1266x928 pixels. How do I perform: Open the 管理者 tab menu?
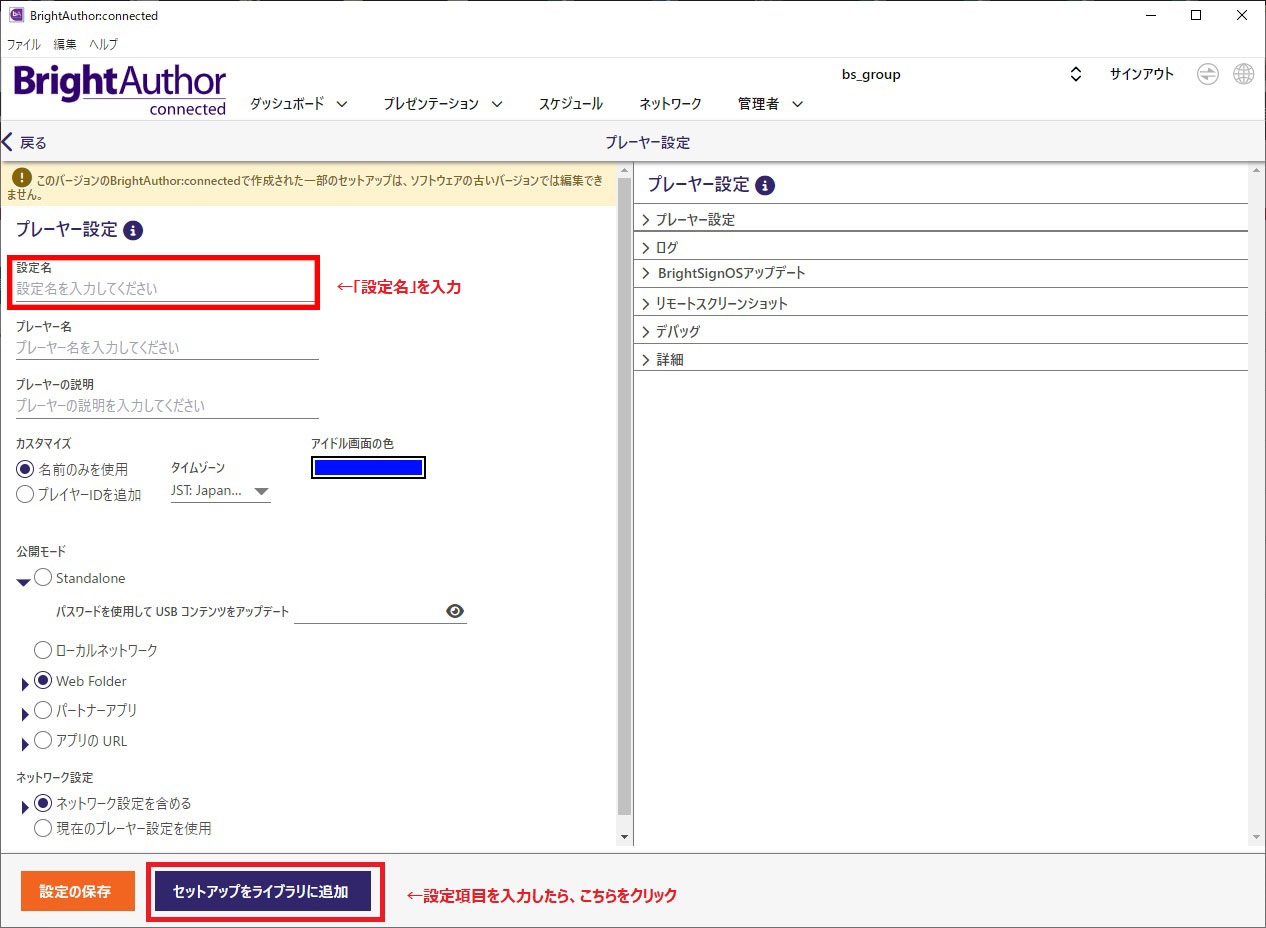(770, 103)
